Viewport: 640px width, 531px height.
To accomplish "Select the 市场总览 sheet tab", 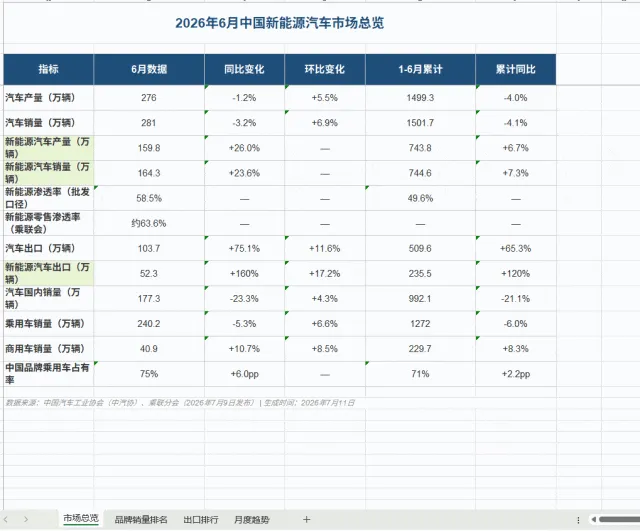I will (81, 518).
